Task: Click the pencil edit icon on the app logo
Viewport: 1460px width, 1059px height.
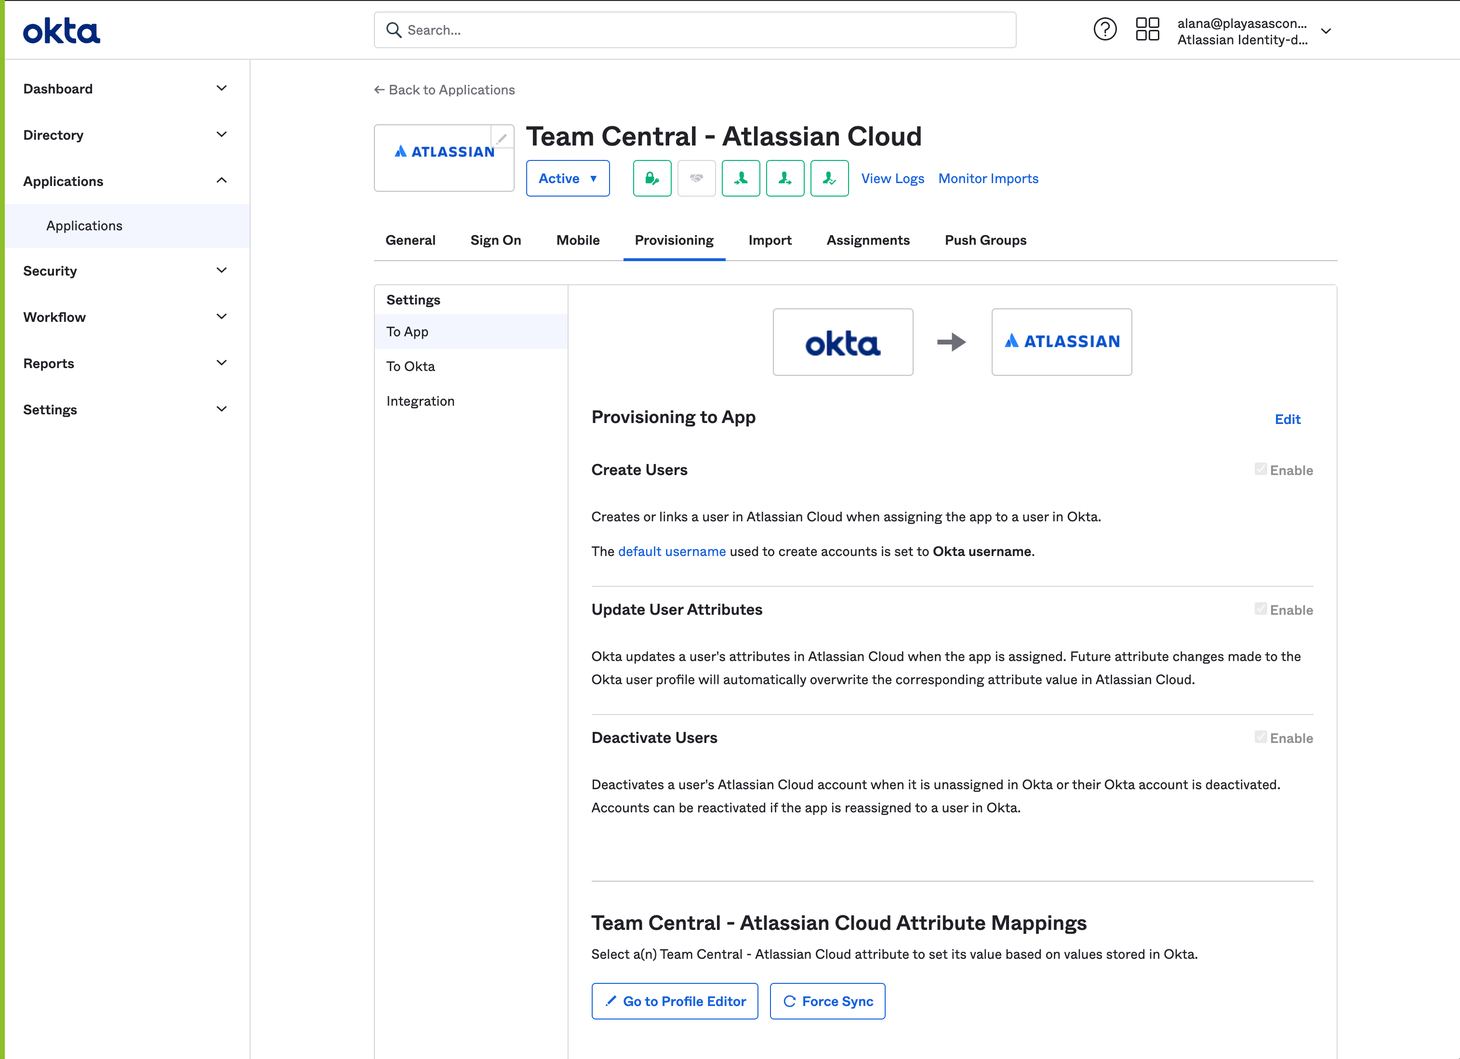Action: click(x=502, y=138)
